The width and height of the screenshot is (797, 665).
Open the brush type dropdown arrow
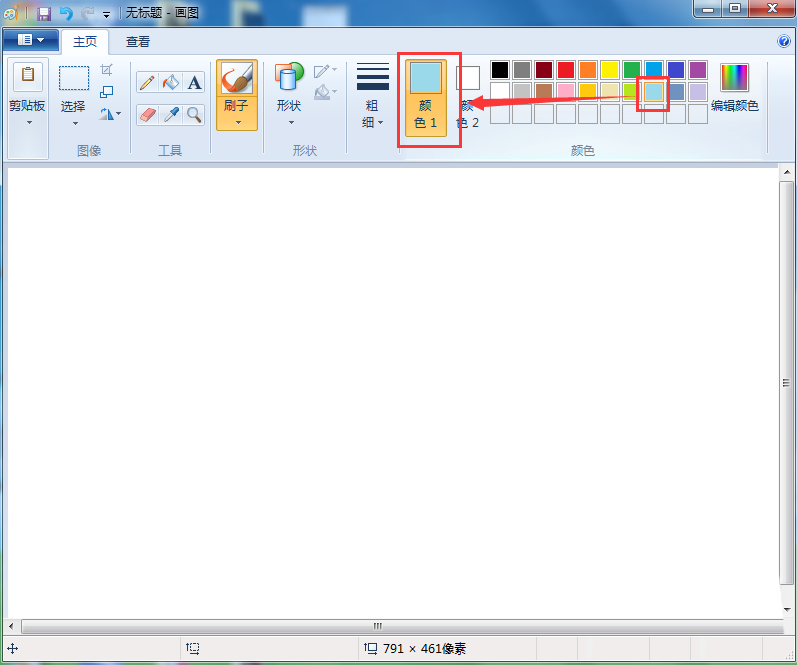coord(237,123)
